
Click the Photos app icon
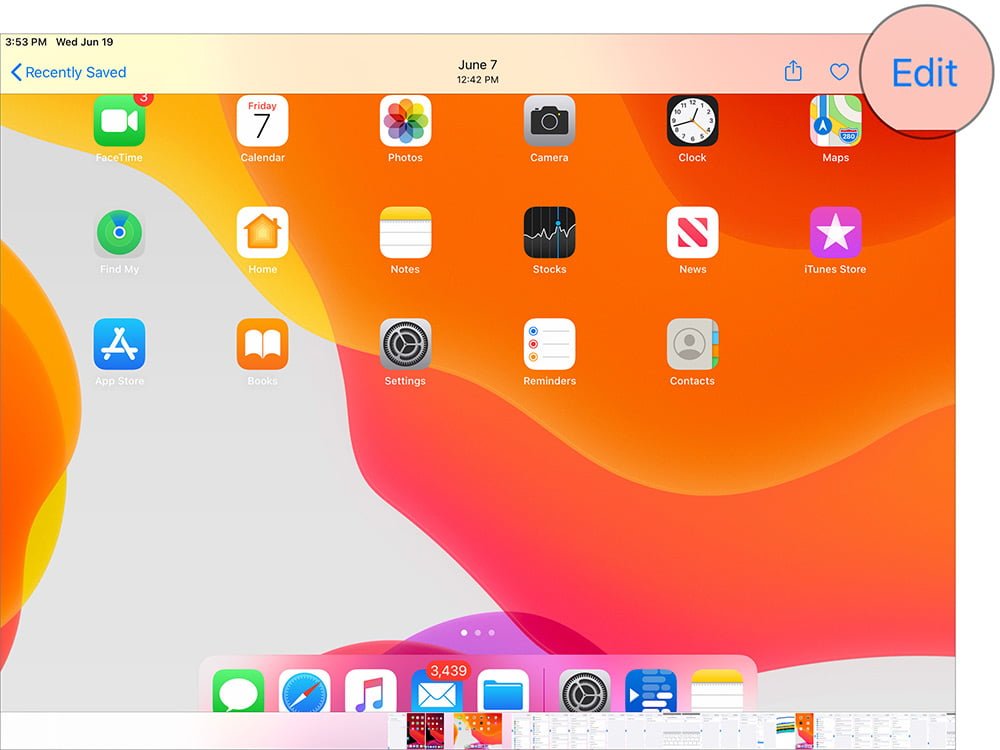coord(406,121)
